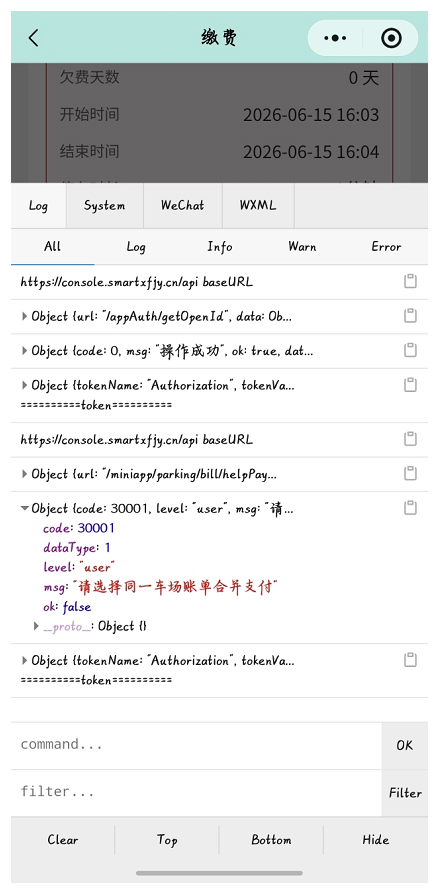Select the dataType: 1 property line

pyautogui.click(x=77, y=548)
